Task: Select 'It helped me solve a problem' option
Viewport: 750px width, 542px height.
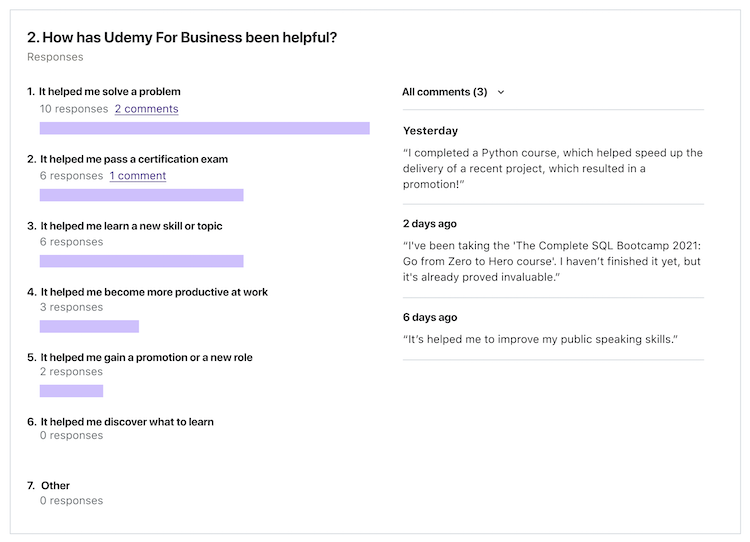Action: click(x=110, y=92)
